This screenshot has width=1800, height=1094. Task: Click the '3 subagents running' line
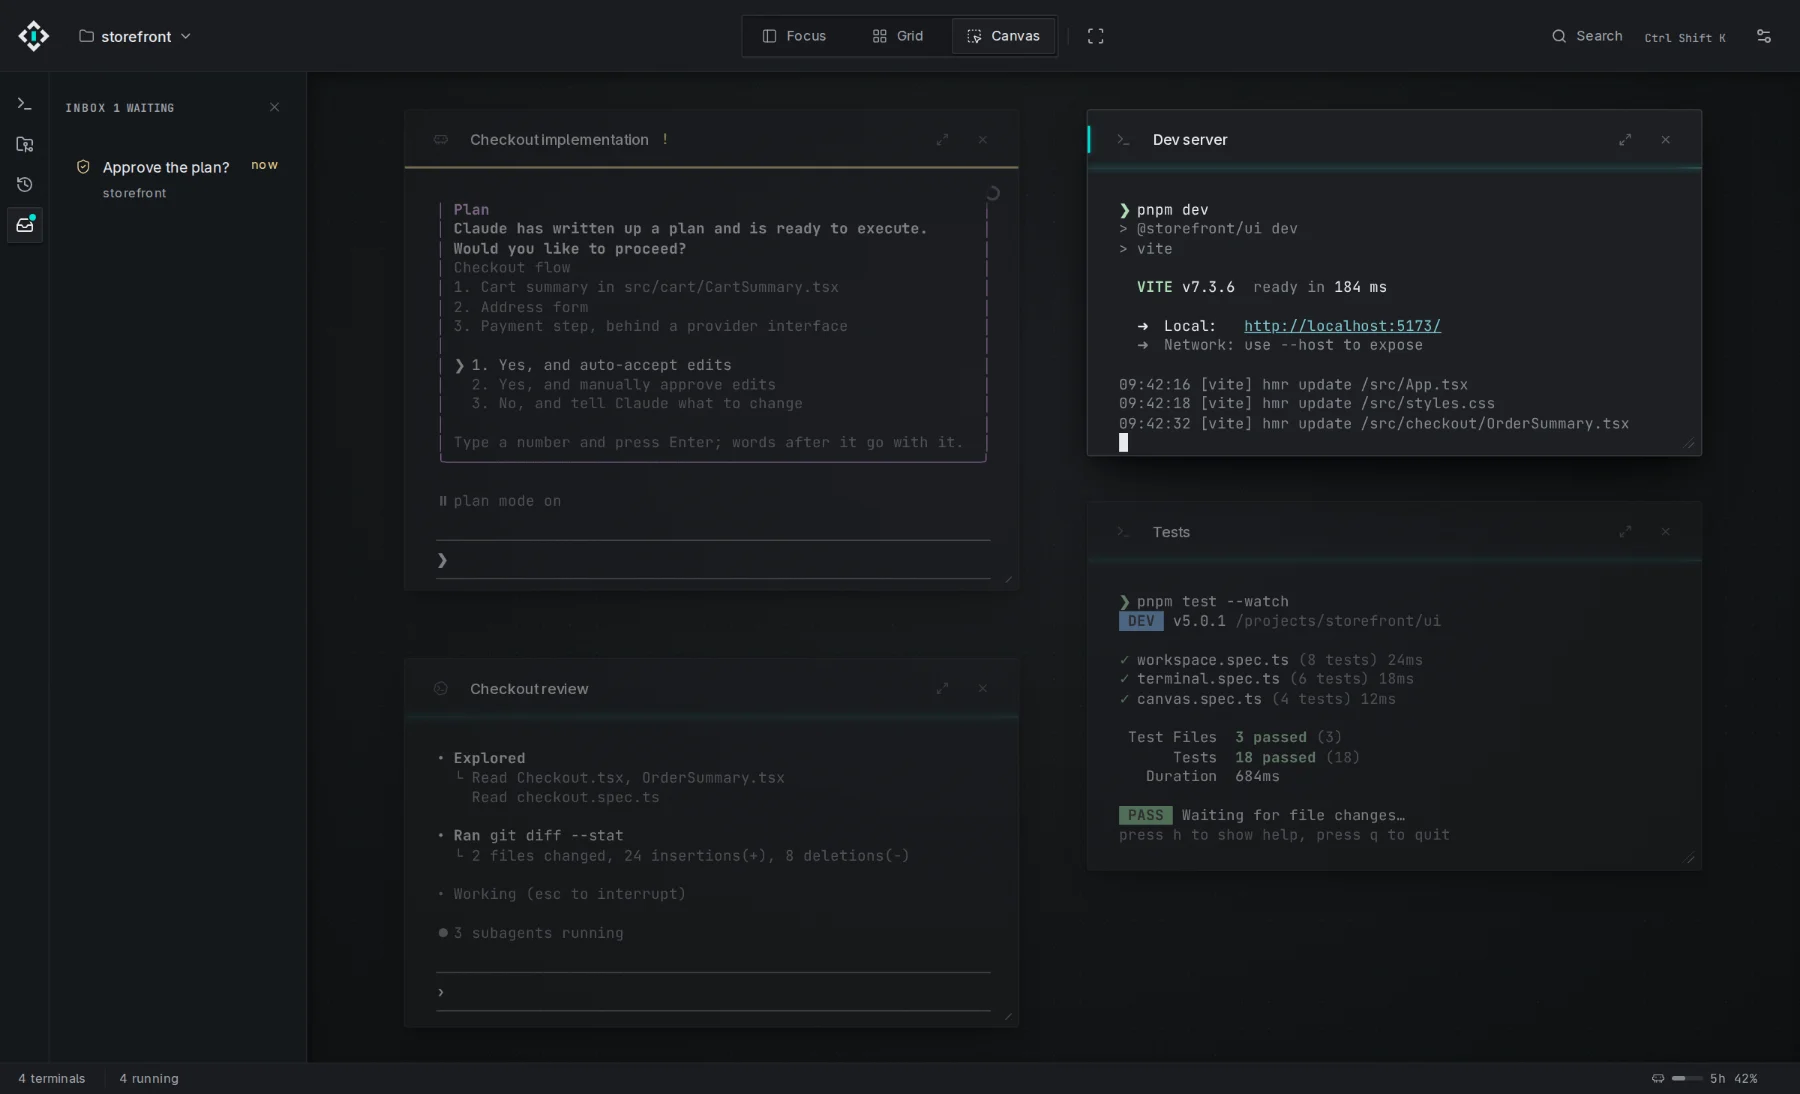pyautogui.click(x=531, y=933)
